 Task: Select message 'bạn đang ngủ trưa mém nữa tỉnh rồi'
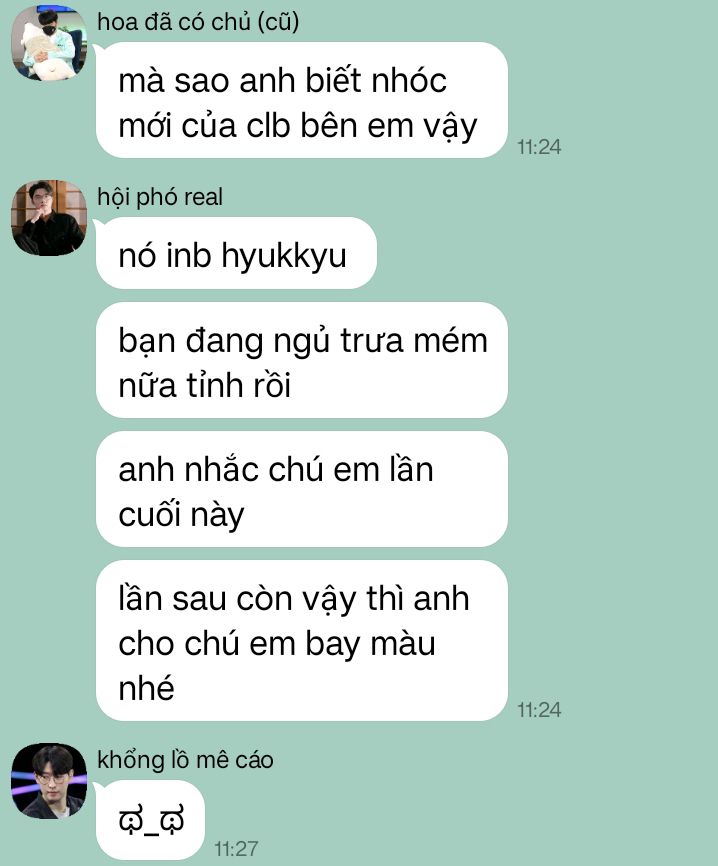coord(302,360)
